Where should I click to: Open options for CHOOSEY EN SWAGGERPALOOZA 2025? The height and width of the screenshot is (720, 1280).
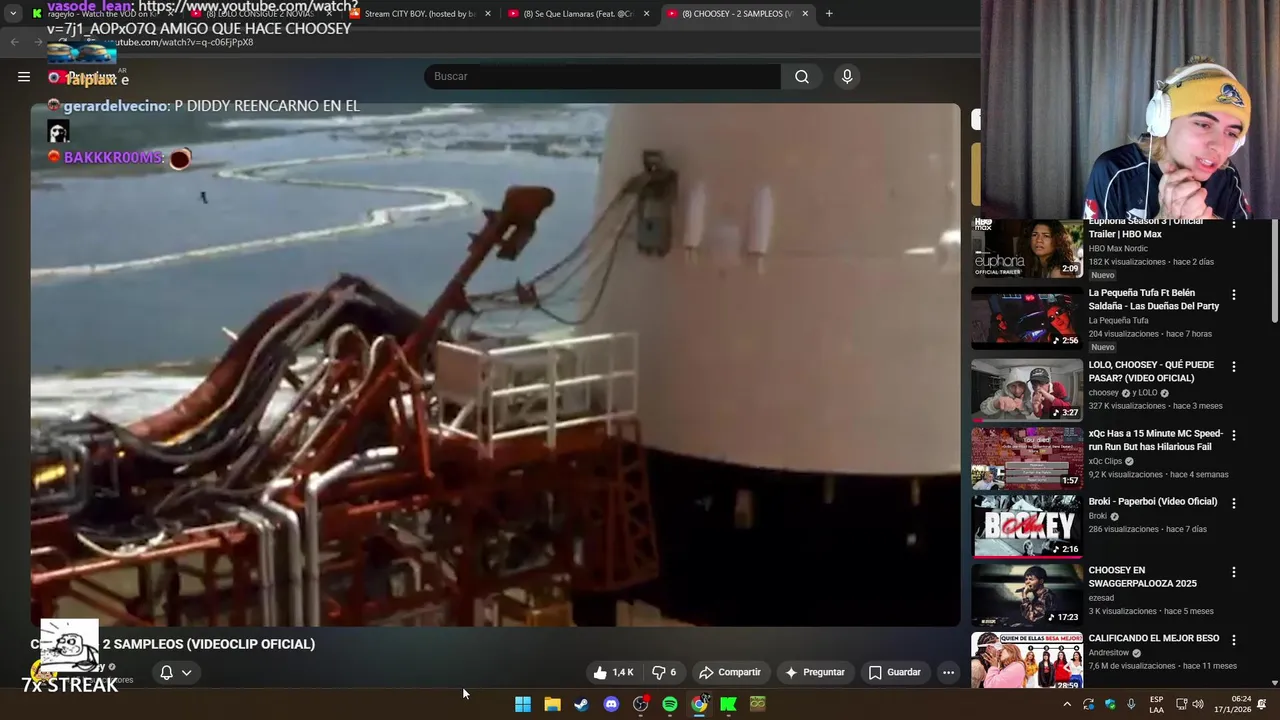click(1233, 572)
